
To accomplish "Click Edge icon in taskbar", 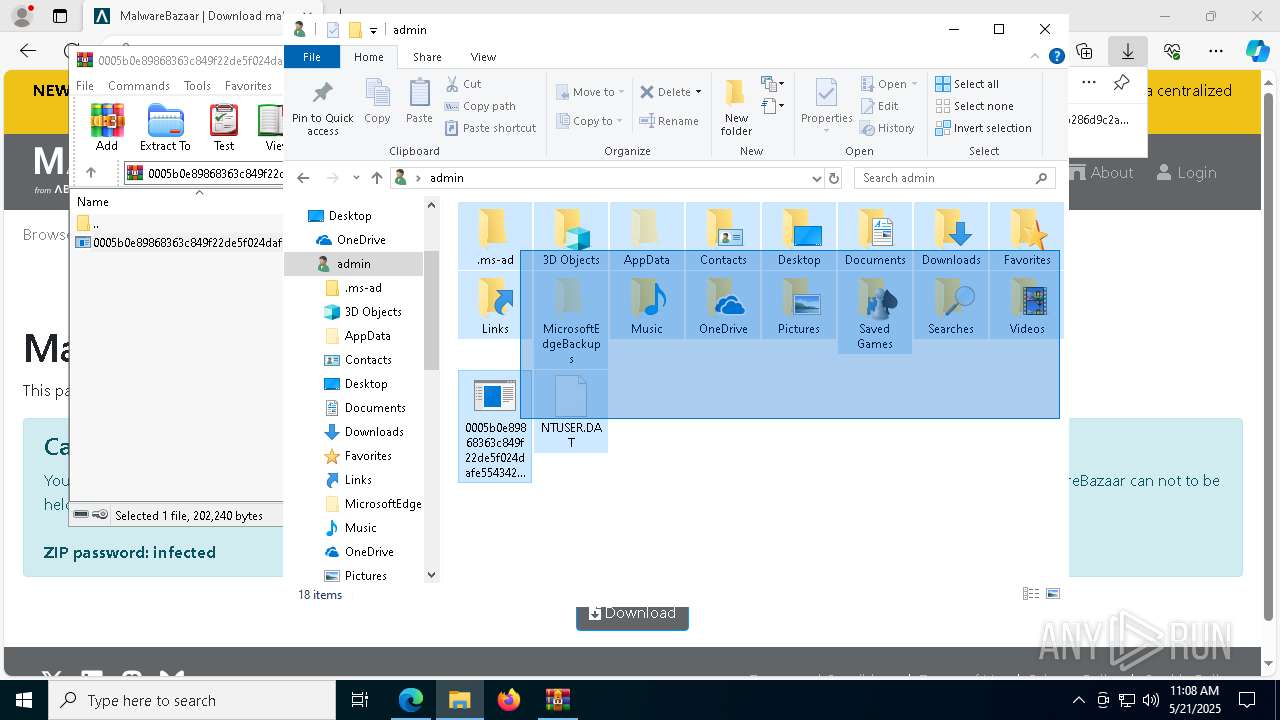I will coord(411,700).
